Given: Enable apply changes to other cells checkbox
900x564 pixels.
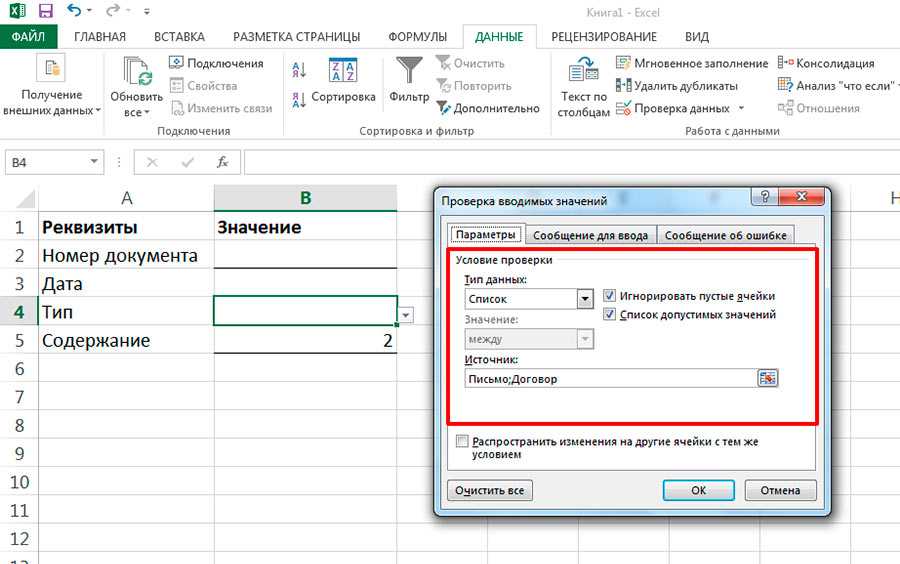Looking at the screenshot, I should click(461, 441).
